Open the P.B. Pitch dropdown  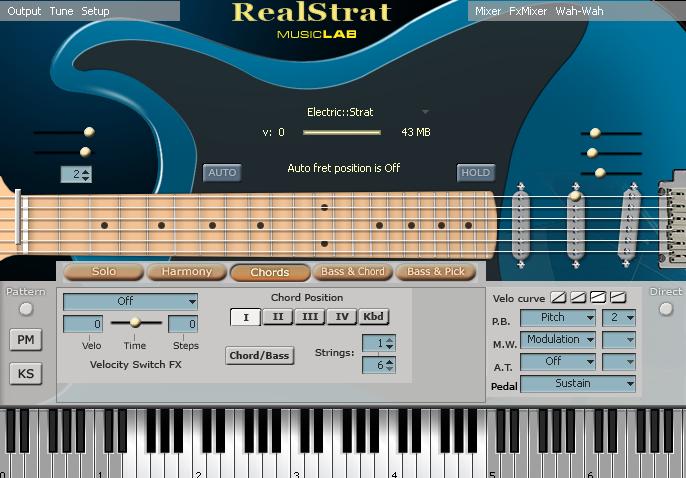click(558, 318)
